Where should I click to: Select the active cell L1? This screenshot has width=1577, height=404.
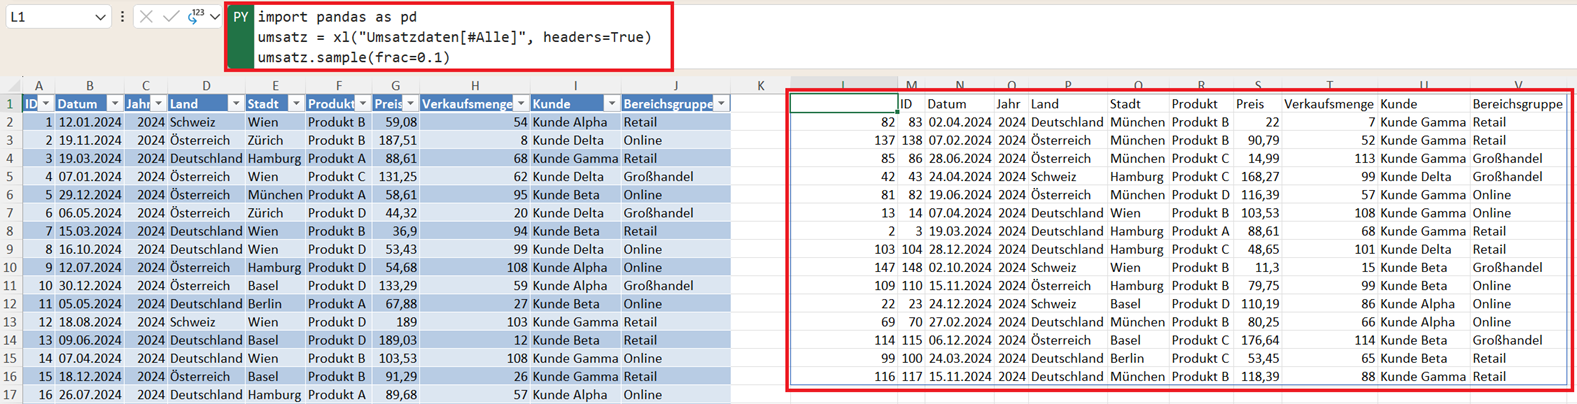coord(843,103)
